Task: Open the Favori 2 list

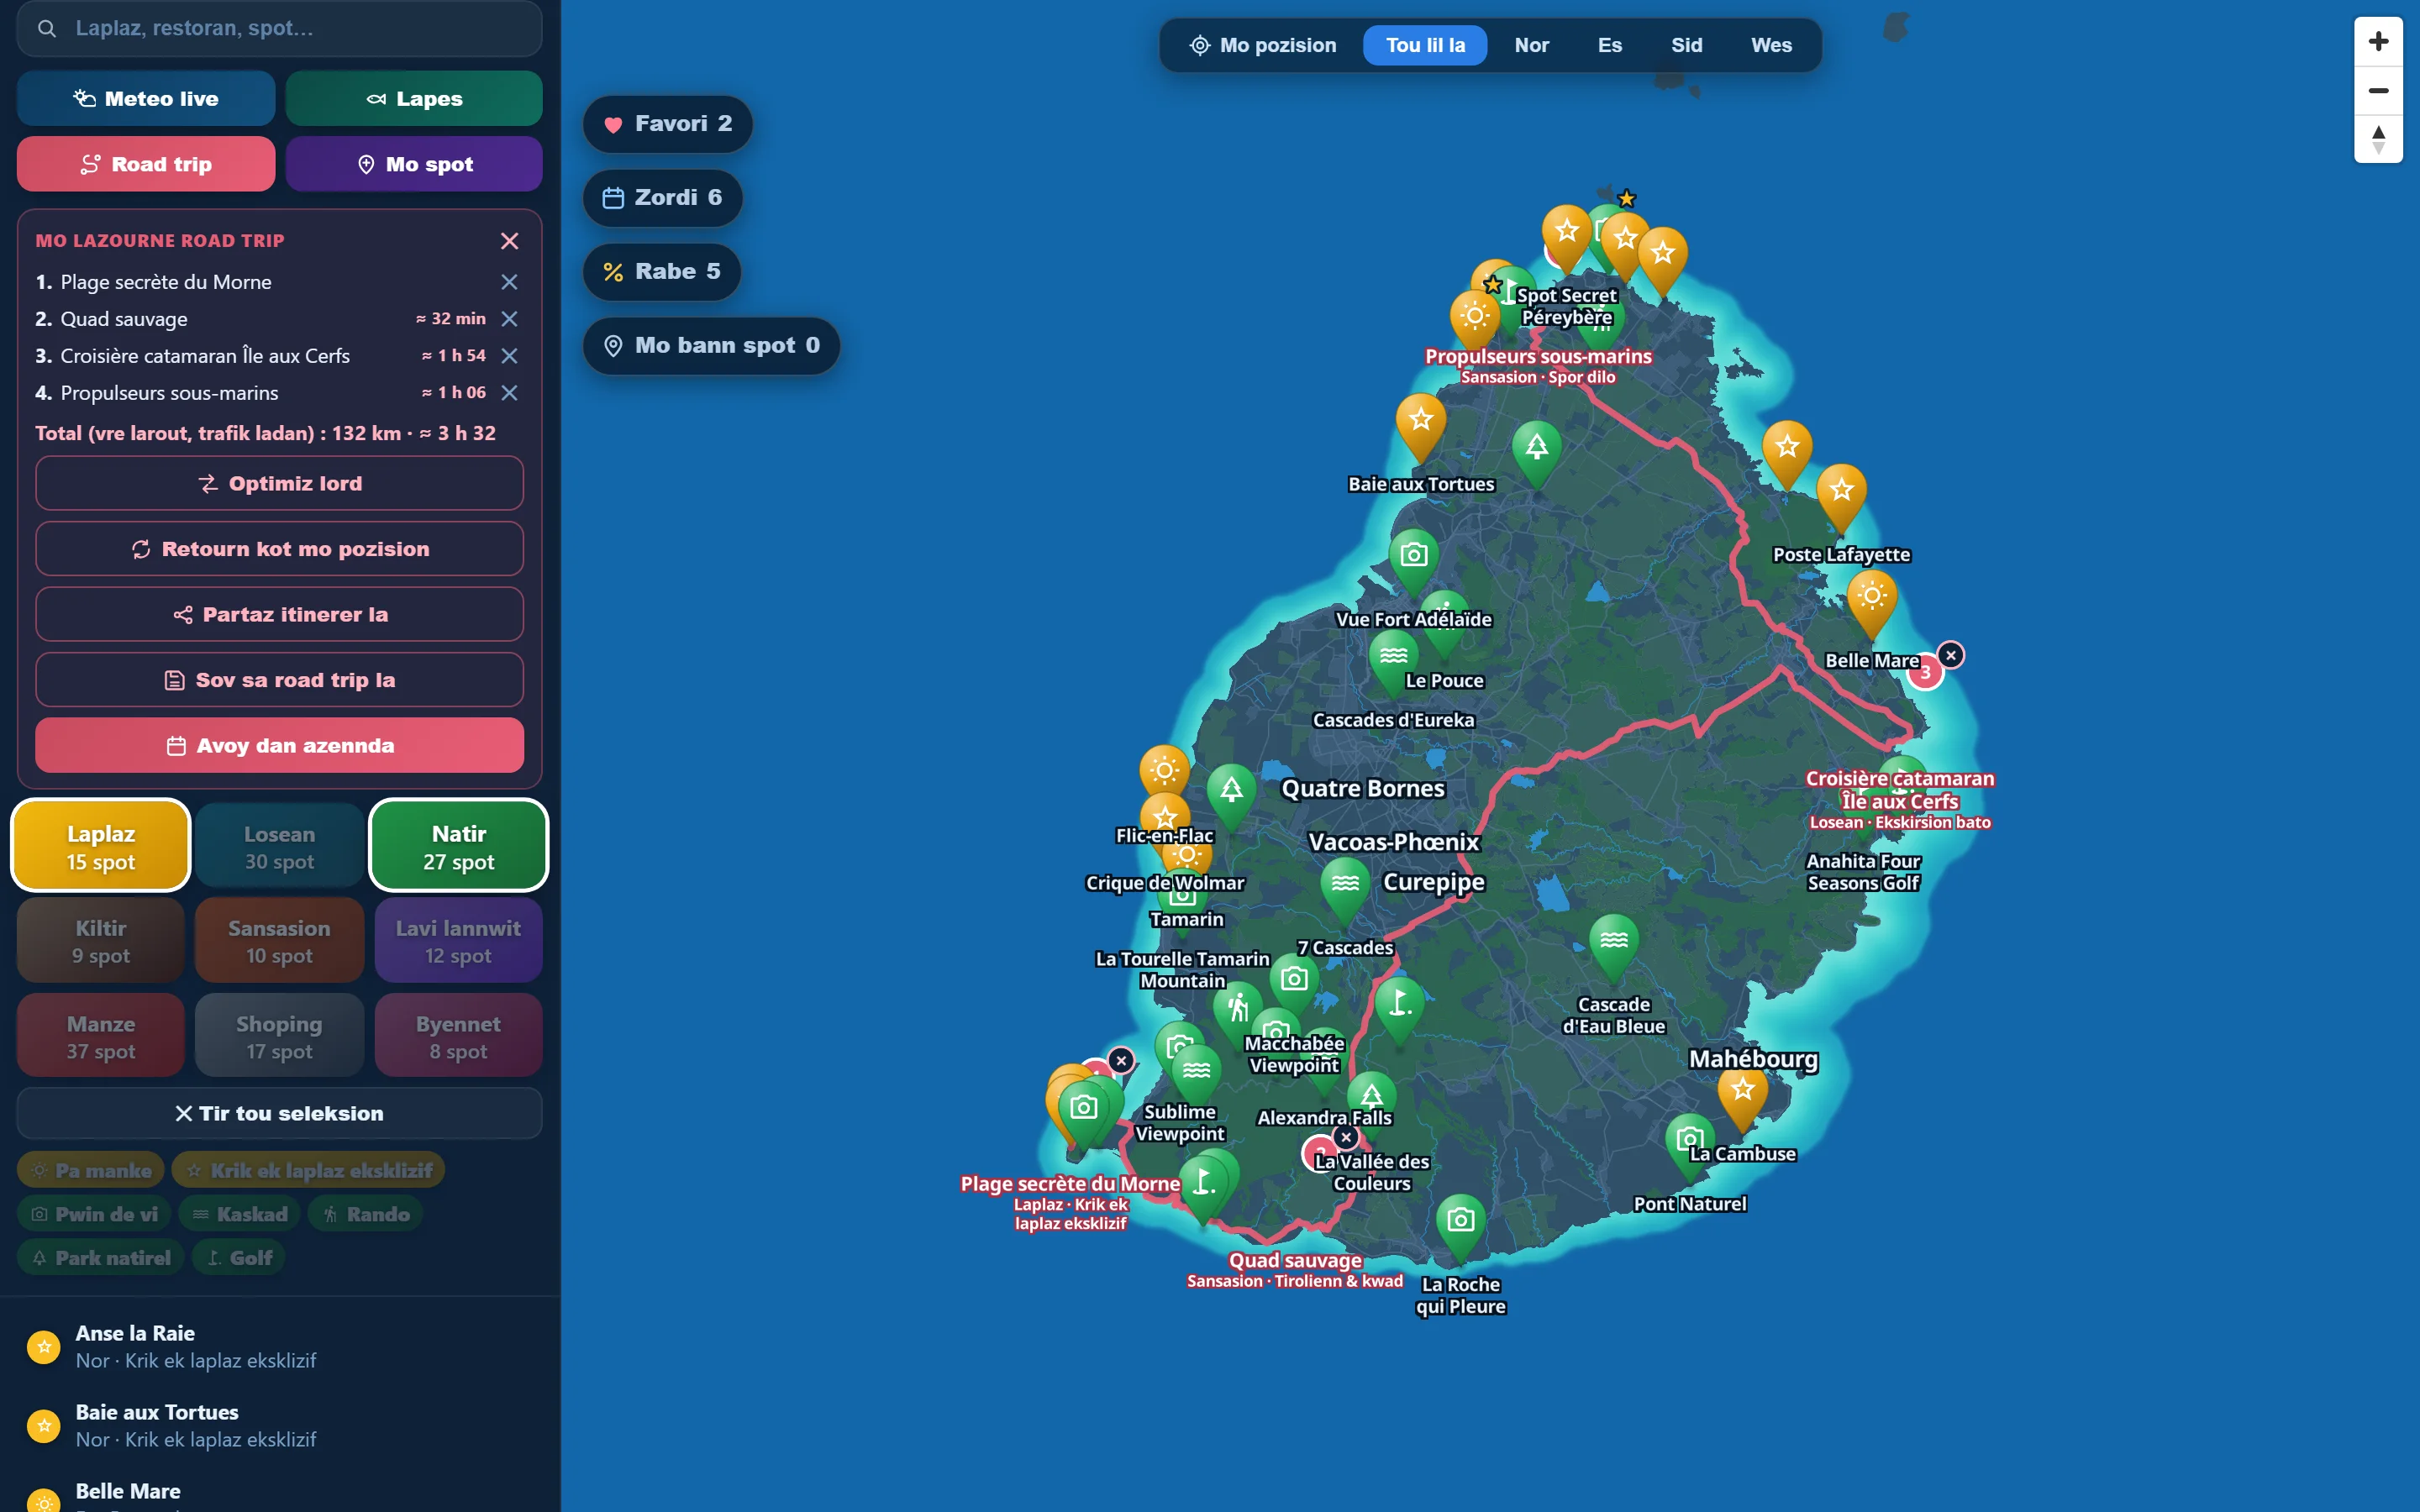Action: pyautogui.click(x=667, y=124)
